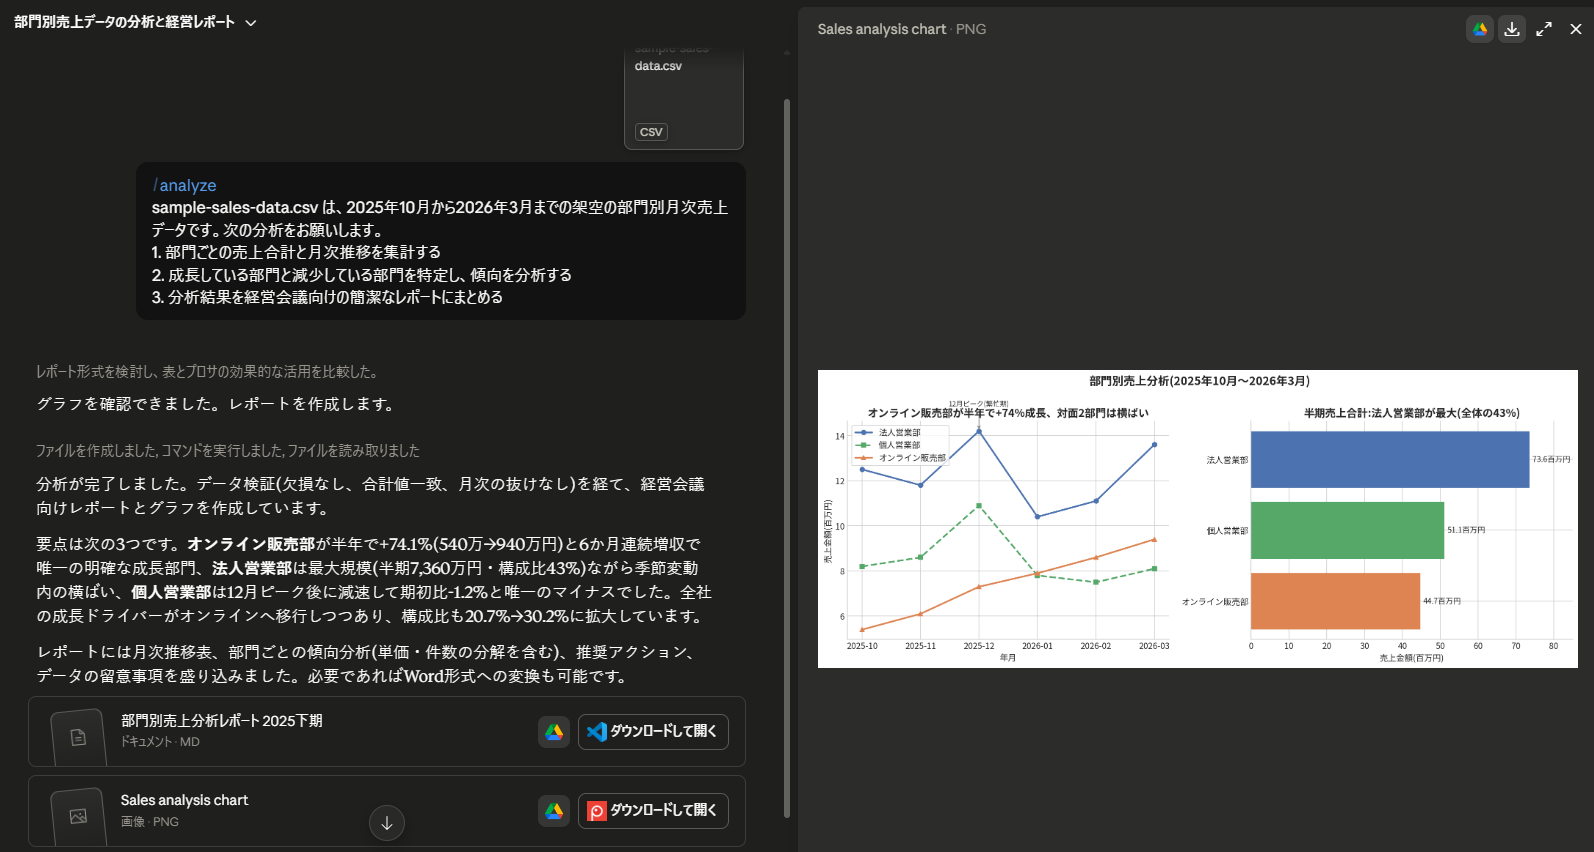Screen dimensions: 1594x852
Task: Click the image icon of Sales analysis chart
Action: pos(78,816)
